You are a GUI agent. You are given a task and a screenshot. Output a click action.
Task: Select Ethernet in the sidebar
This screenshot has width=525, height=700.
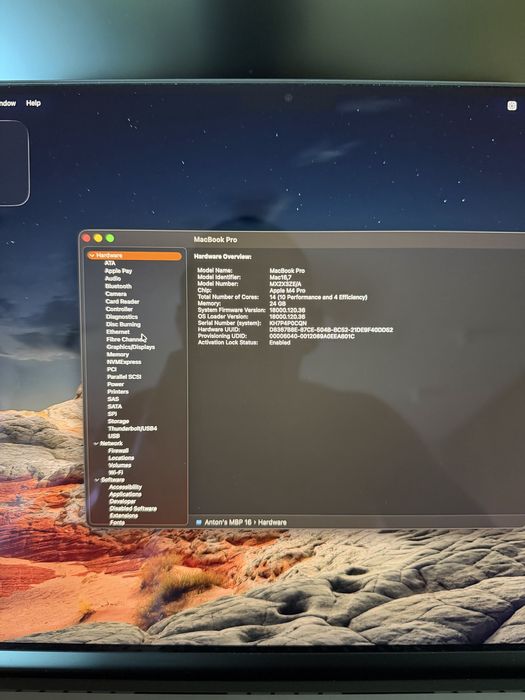click(x=118, y=332)
